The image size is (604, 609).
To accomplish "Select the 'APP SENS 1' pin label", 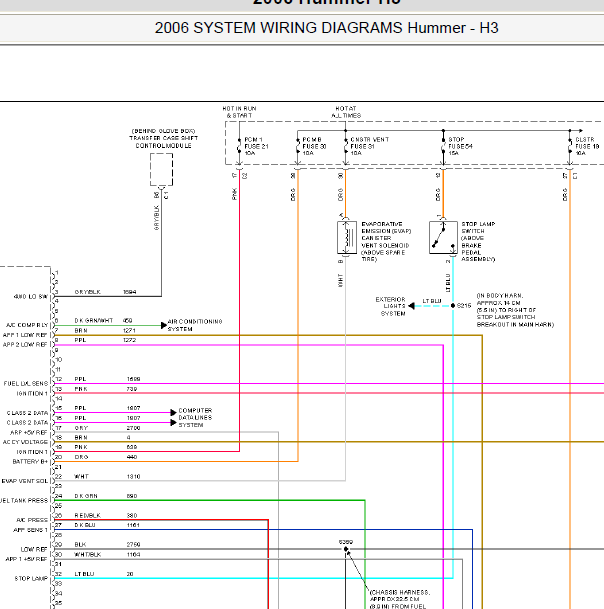I will (30, 530).
